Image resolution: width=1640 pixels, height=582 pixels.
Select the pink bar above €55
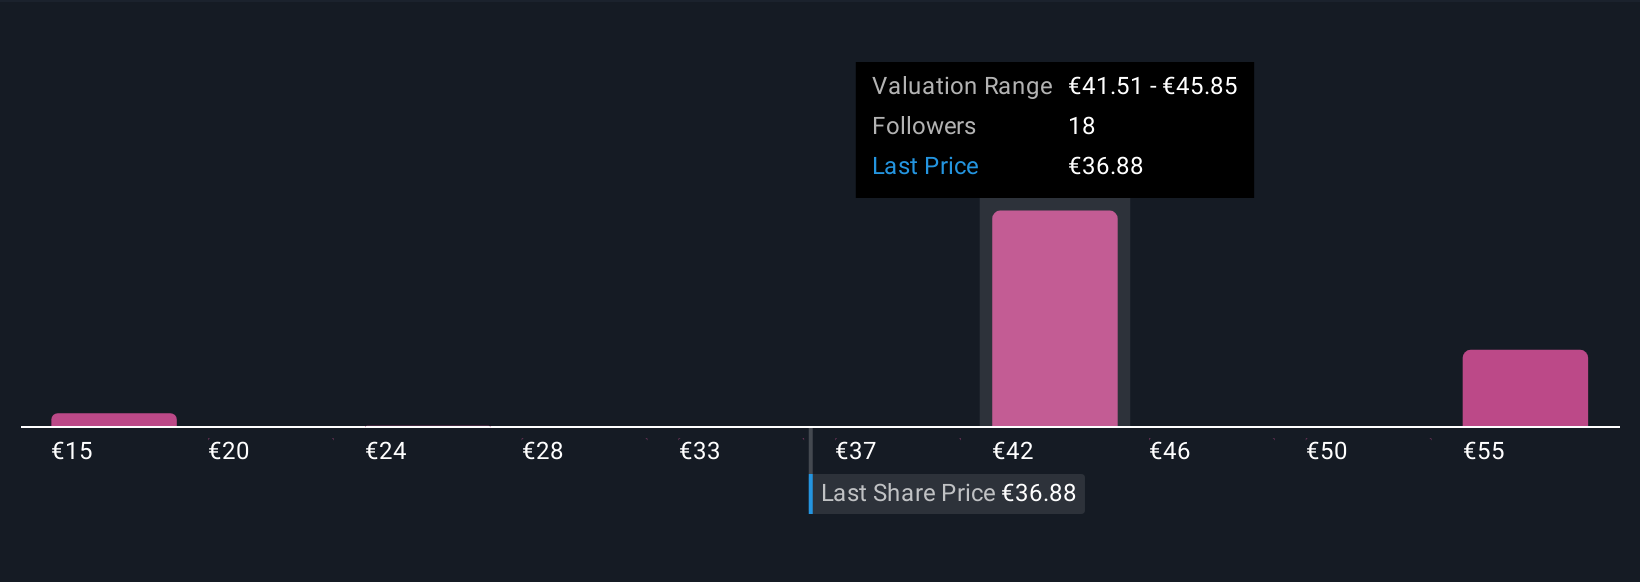[1525, 388]
